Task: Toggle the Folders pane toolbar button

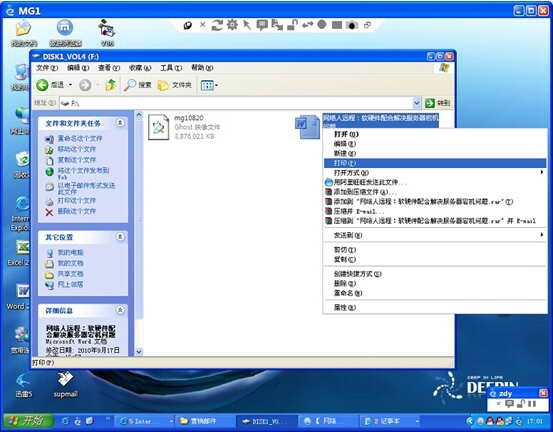Action: coord(175,85)
